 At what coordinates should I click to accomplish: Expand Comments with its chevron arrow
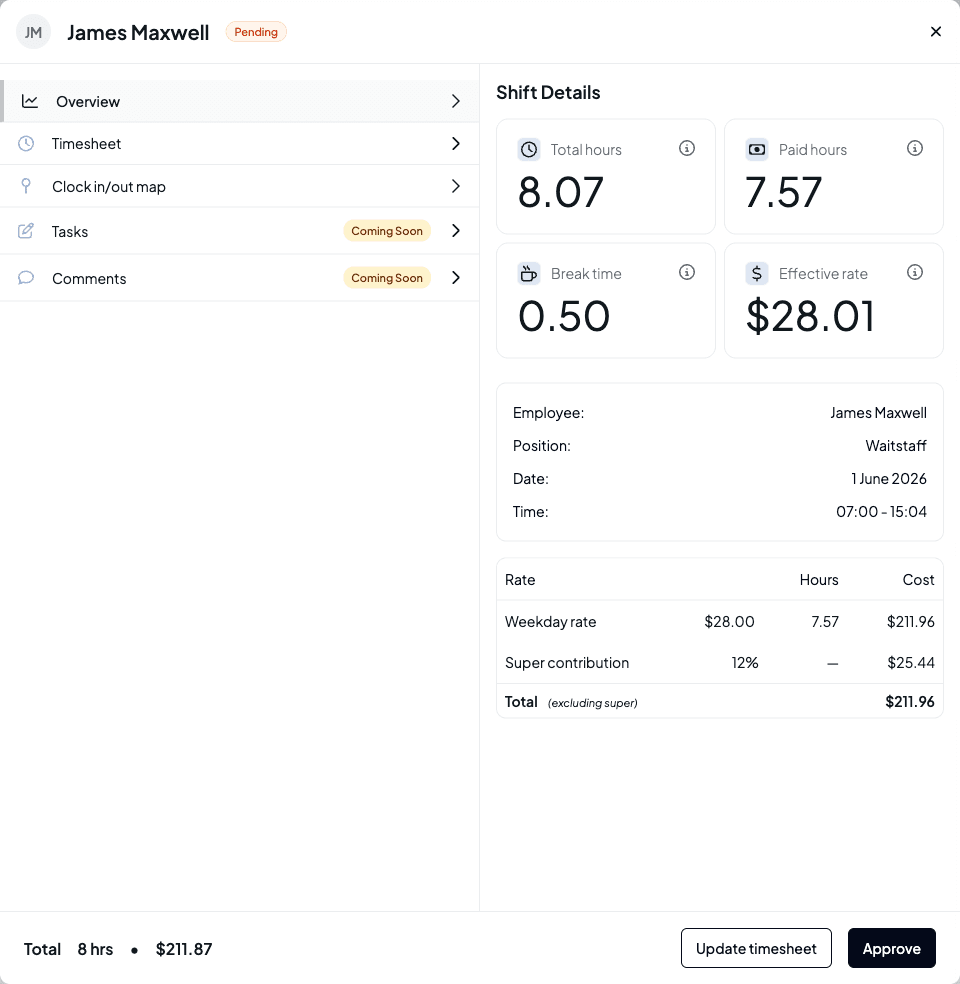[x=456, y=278]
